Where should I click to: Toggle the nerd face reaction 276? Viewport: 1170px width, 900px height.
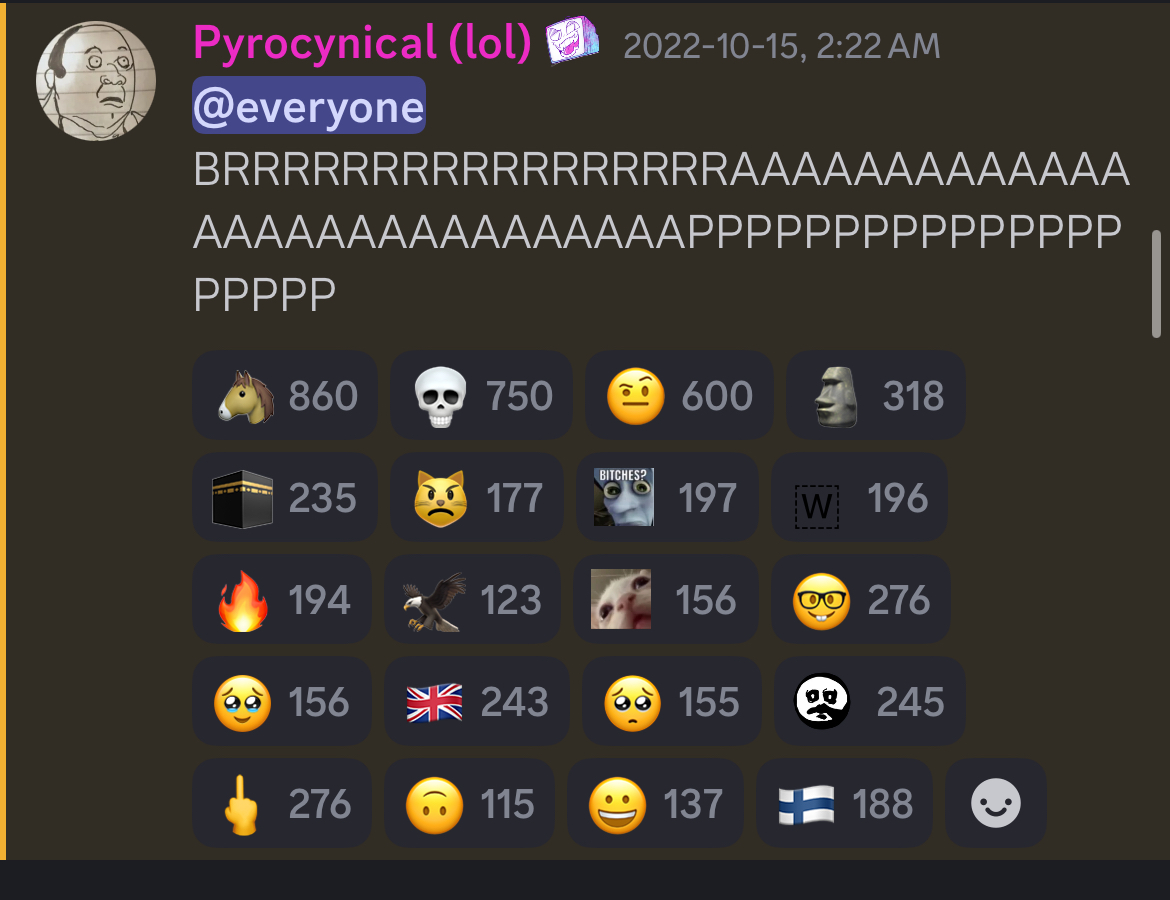[861, 599]
